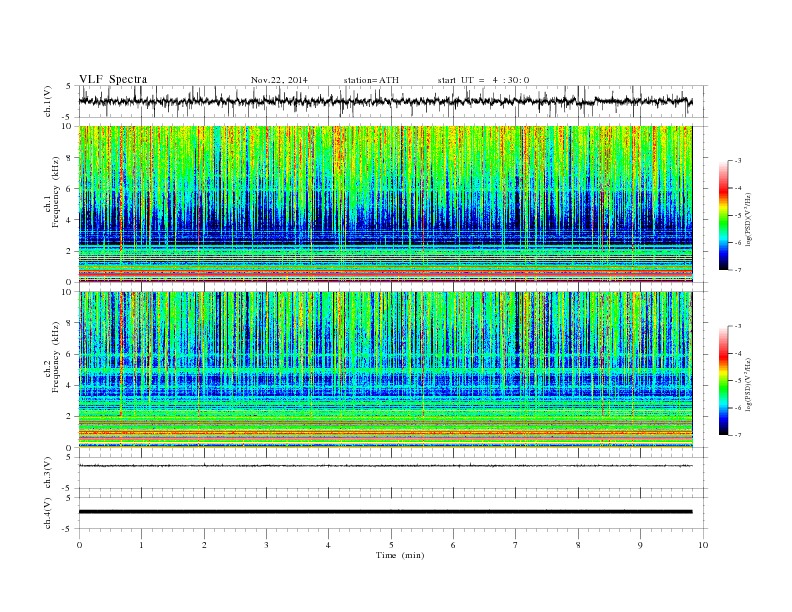Click the "VLF Spectra" title text

[113, 79]
